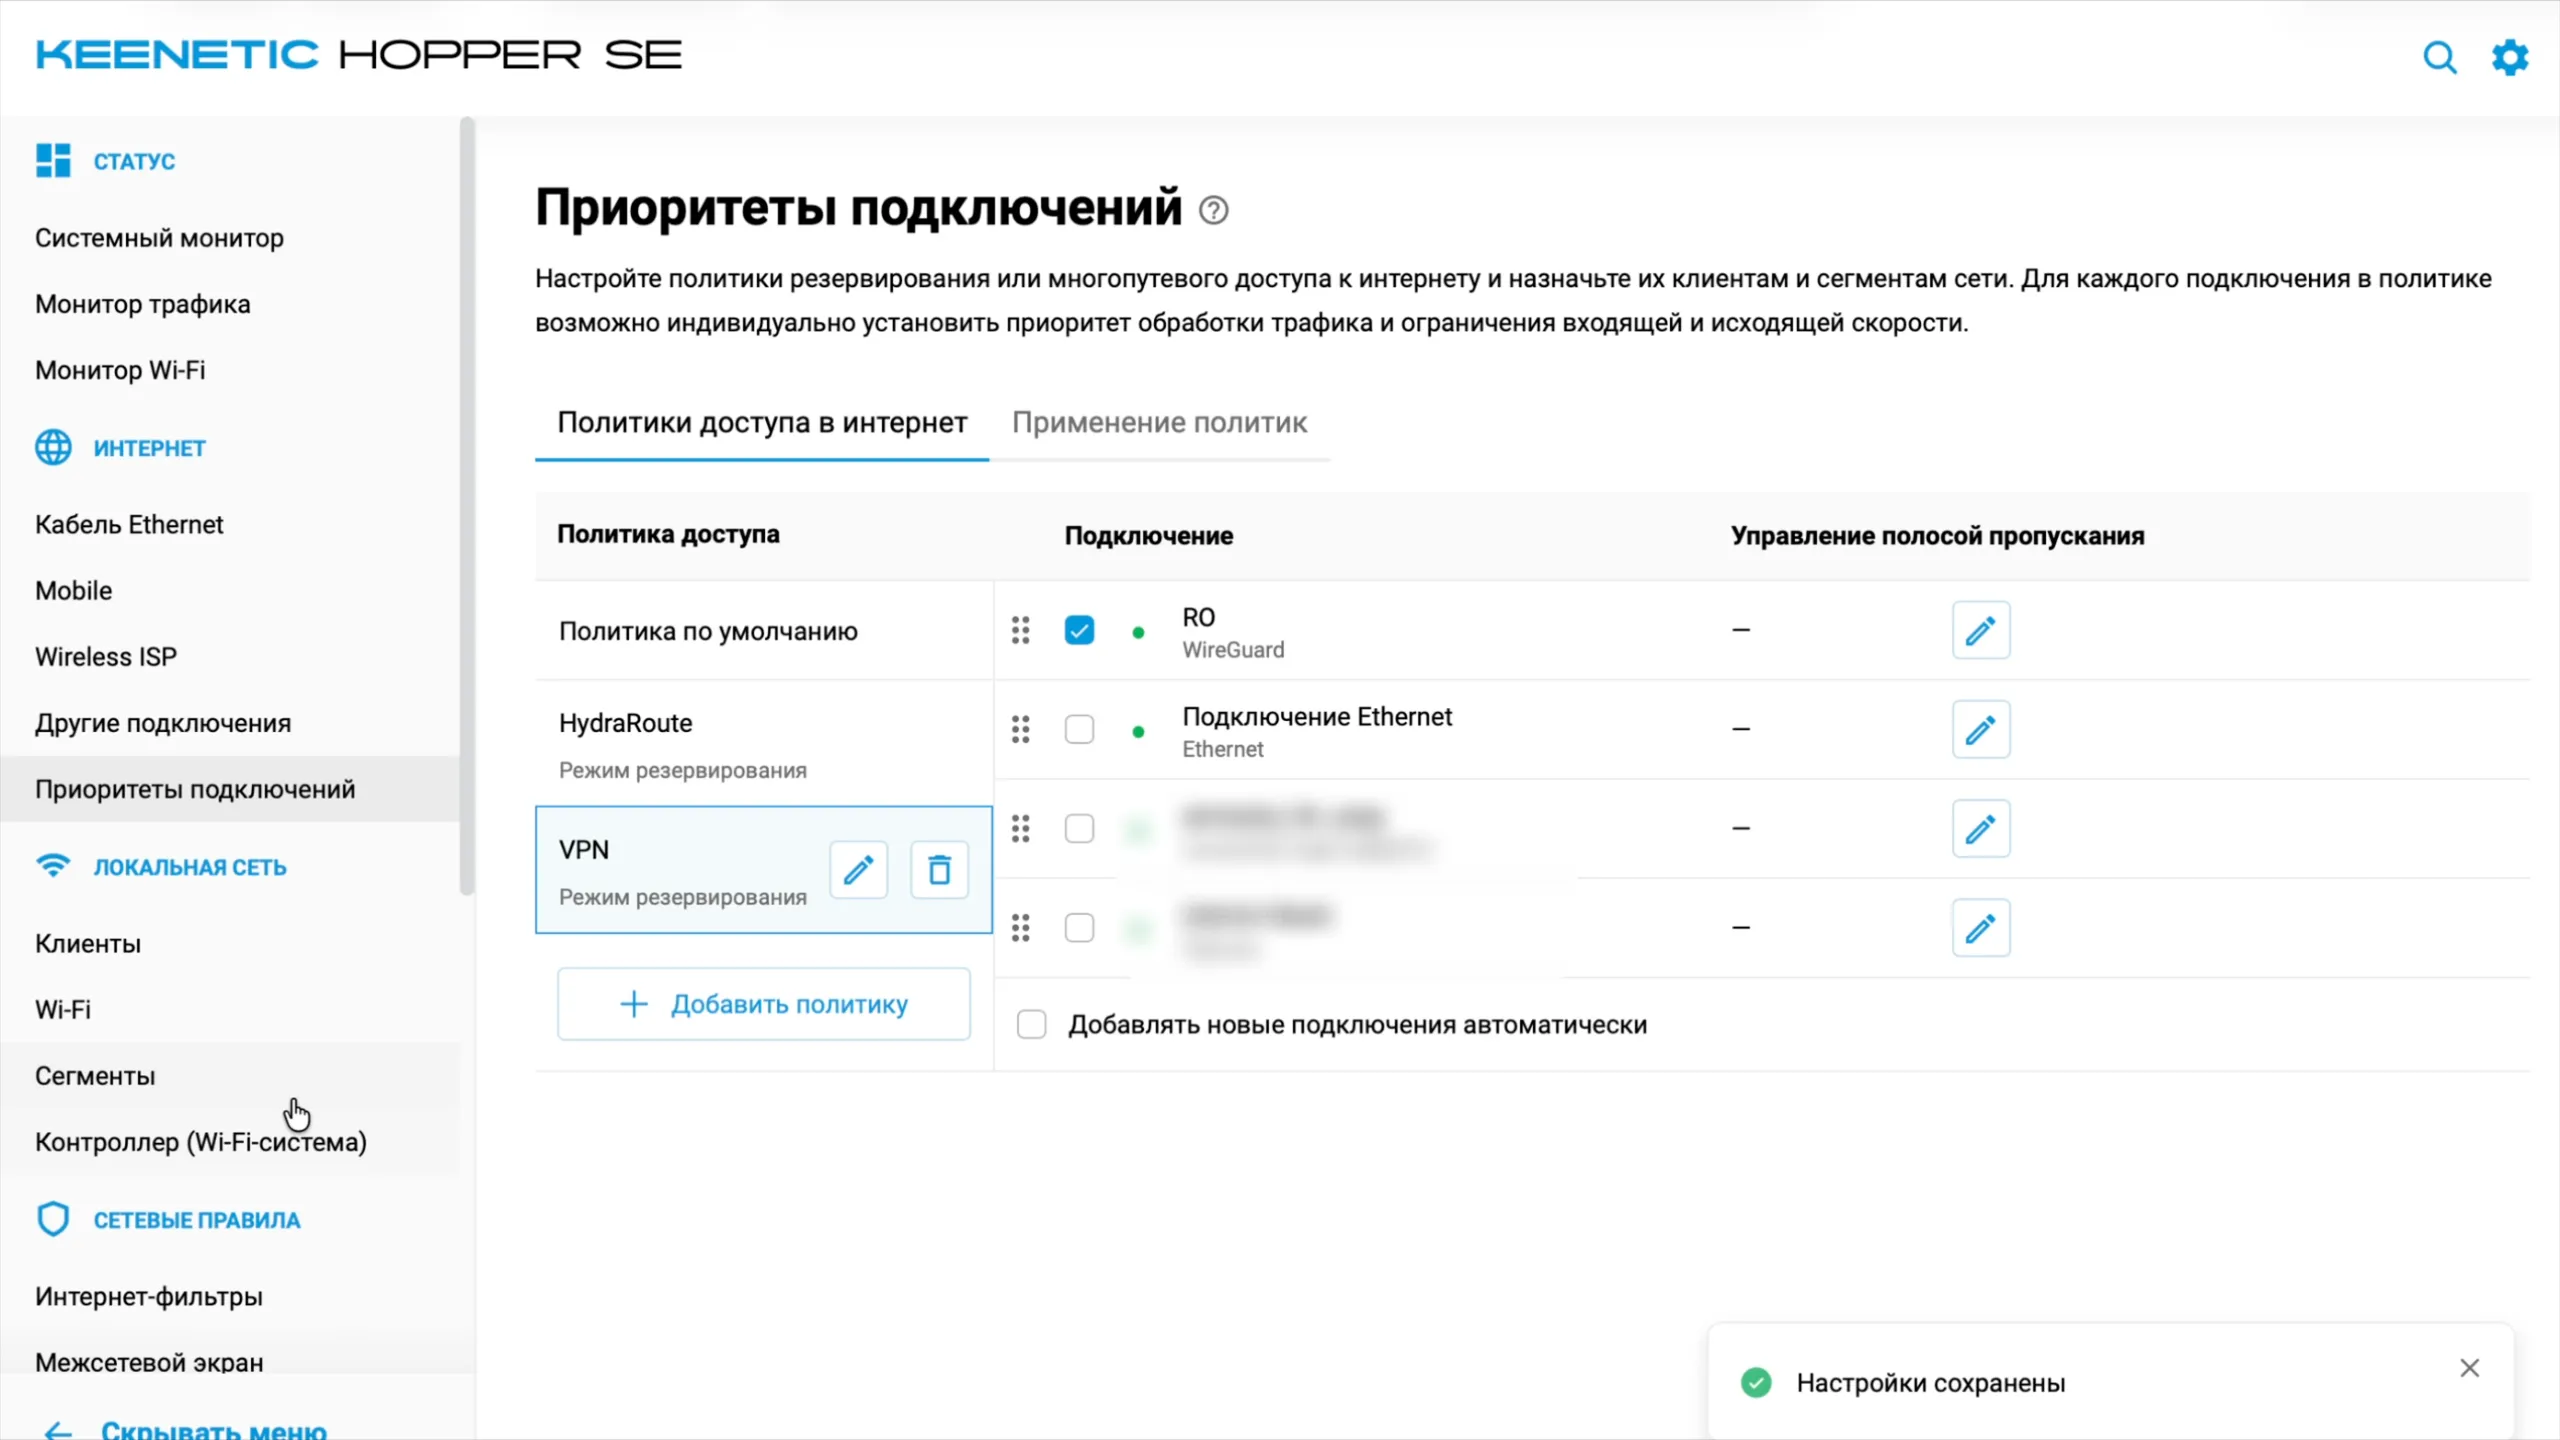Click the Локальная сеть Wi-Fi icon
2560x1440 pixels.
pos(53,865)
